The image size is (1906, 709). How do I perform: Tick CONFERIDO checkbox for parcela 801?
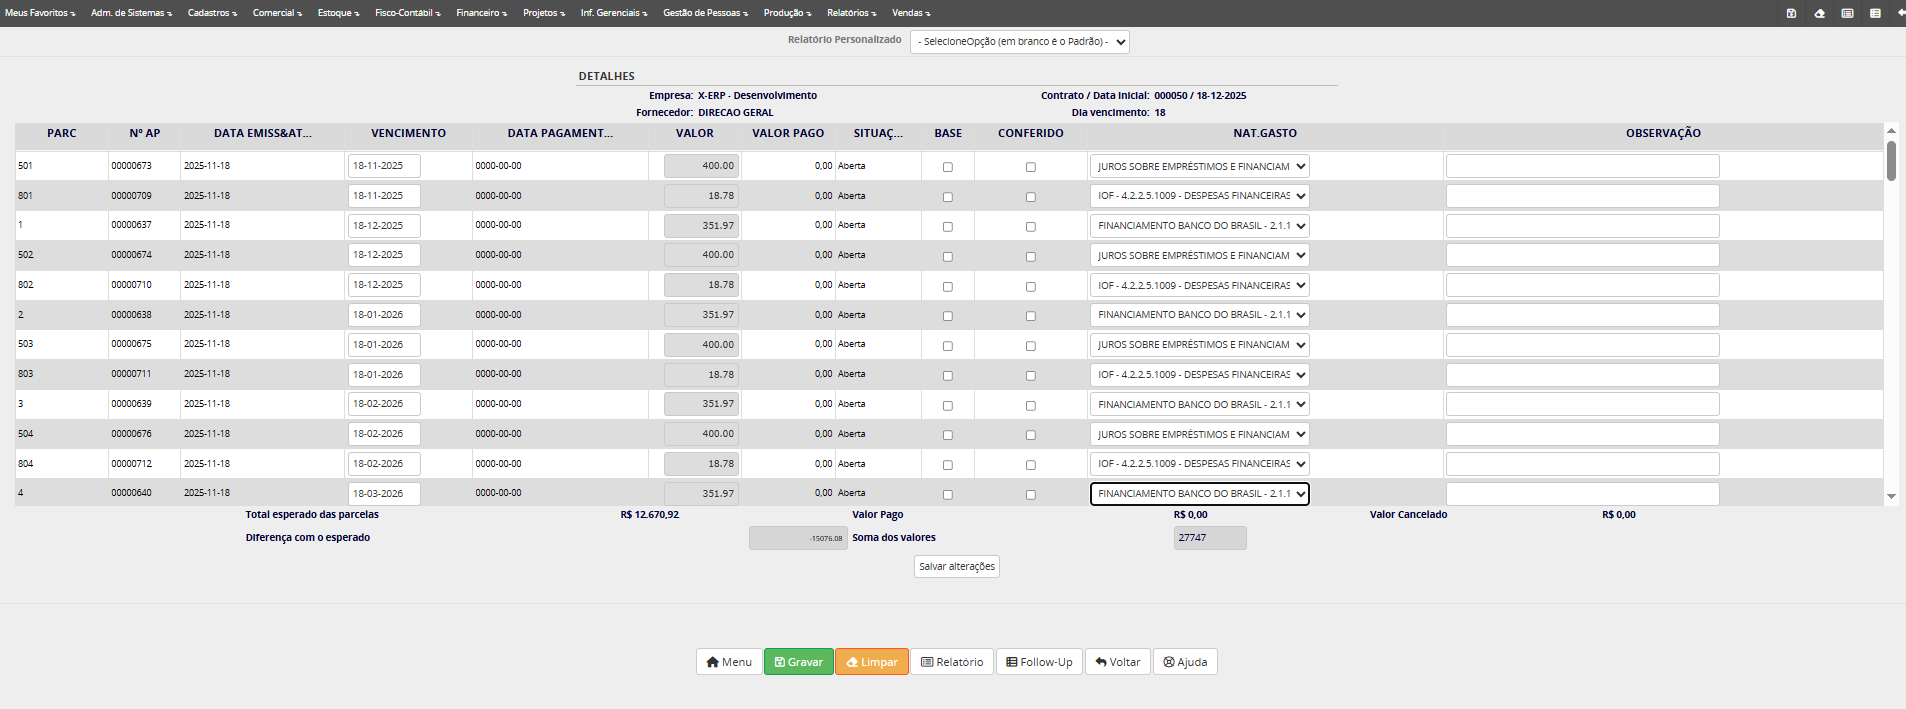click(1030, 197)
